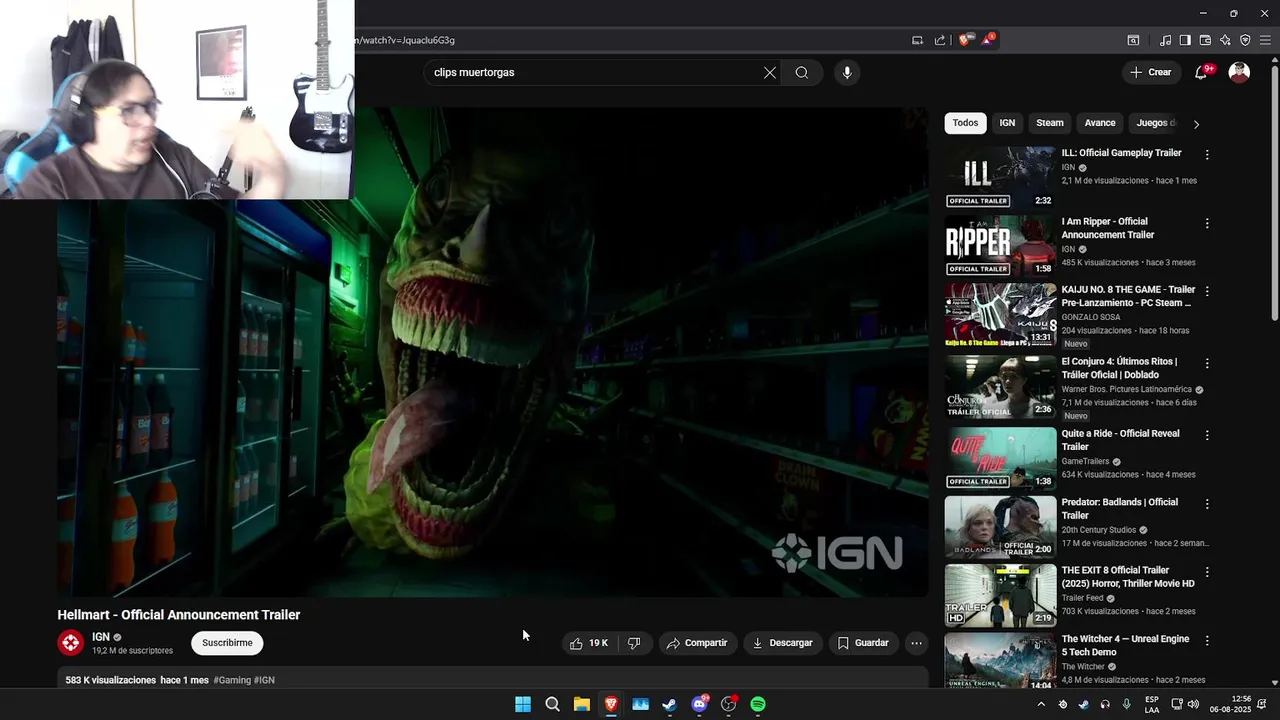Screen dimensions: 1280x720
Task: Open options menu for Kaiju No. 8 video
Action: [1207, 291]
